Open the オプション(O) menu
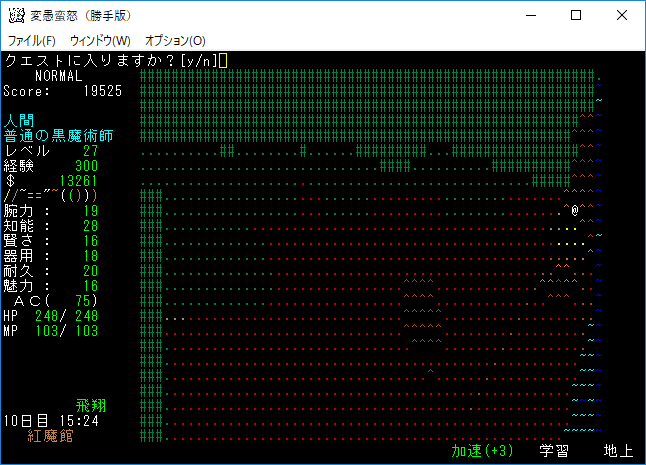The image size is (646, 465). pos(175,41)
